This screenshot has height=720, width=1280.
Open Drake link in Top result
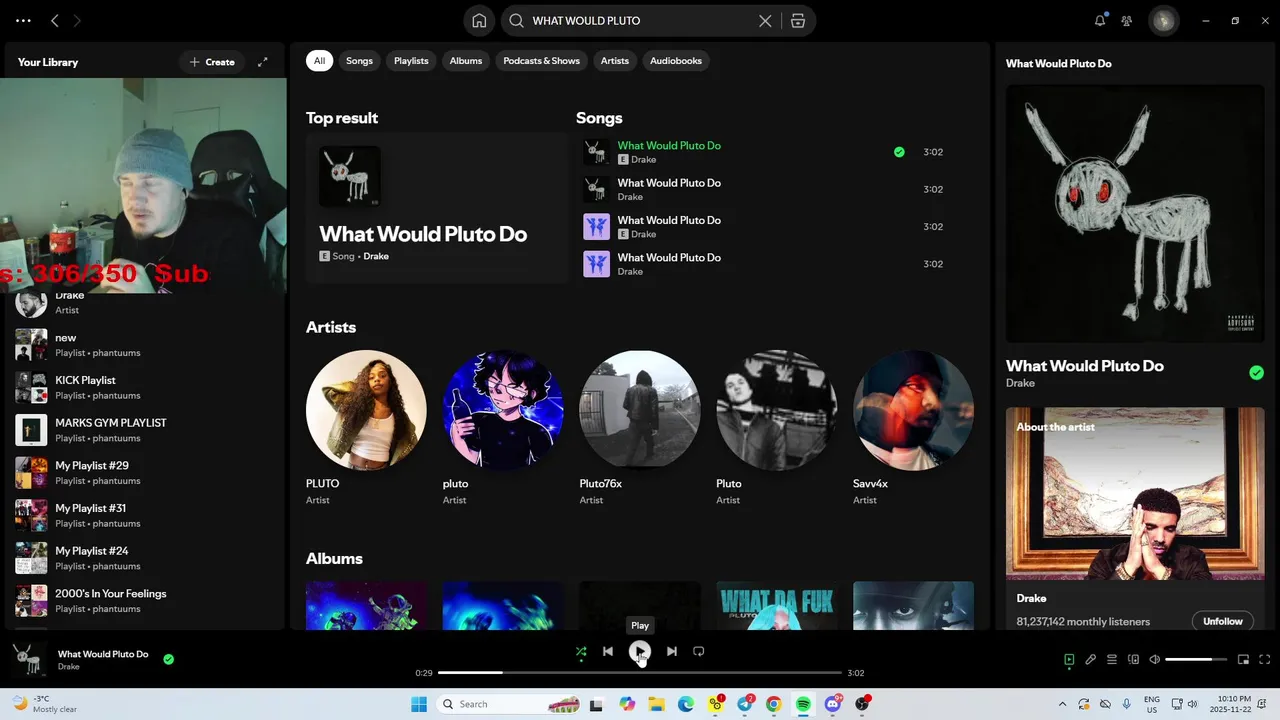click(x=376, y=256)
